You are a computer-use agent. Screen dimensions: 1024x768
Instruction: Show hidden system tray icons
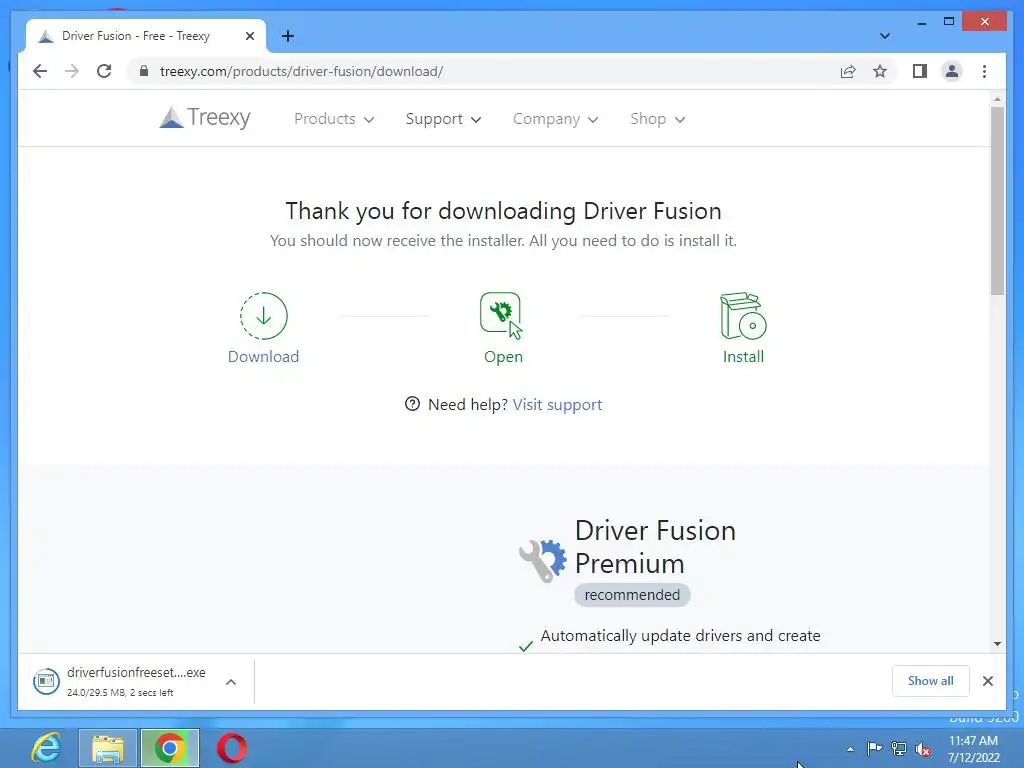click(850, 749)
